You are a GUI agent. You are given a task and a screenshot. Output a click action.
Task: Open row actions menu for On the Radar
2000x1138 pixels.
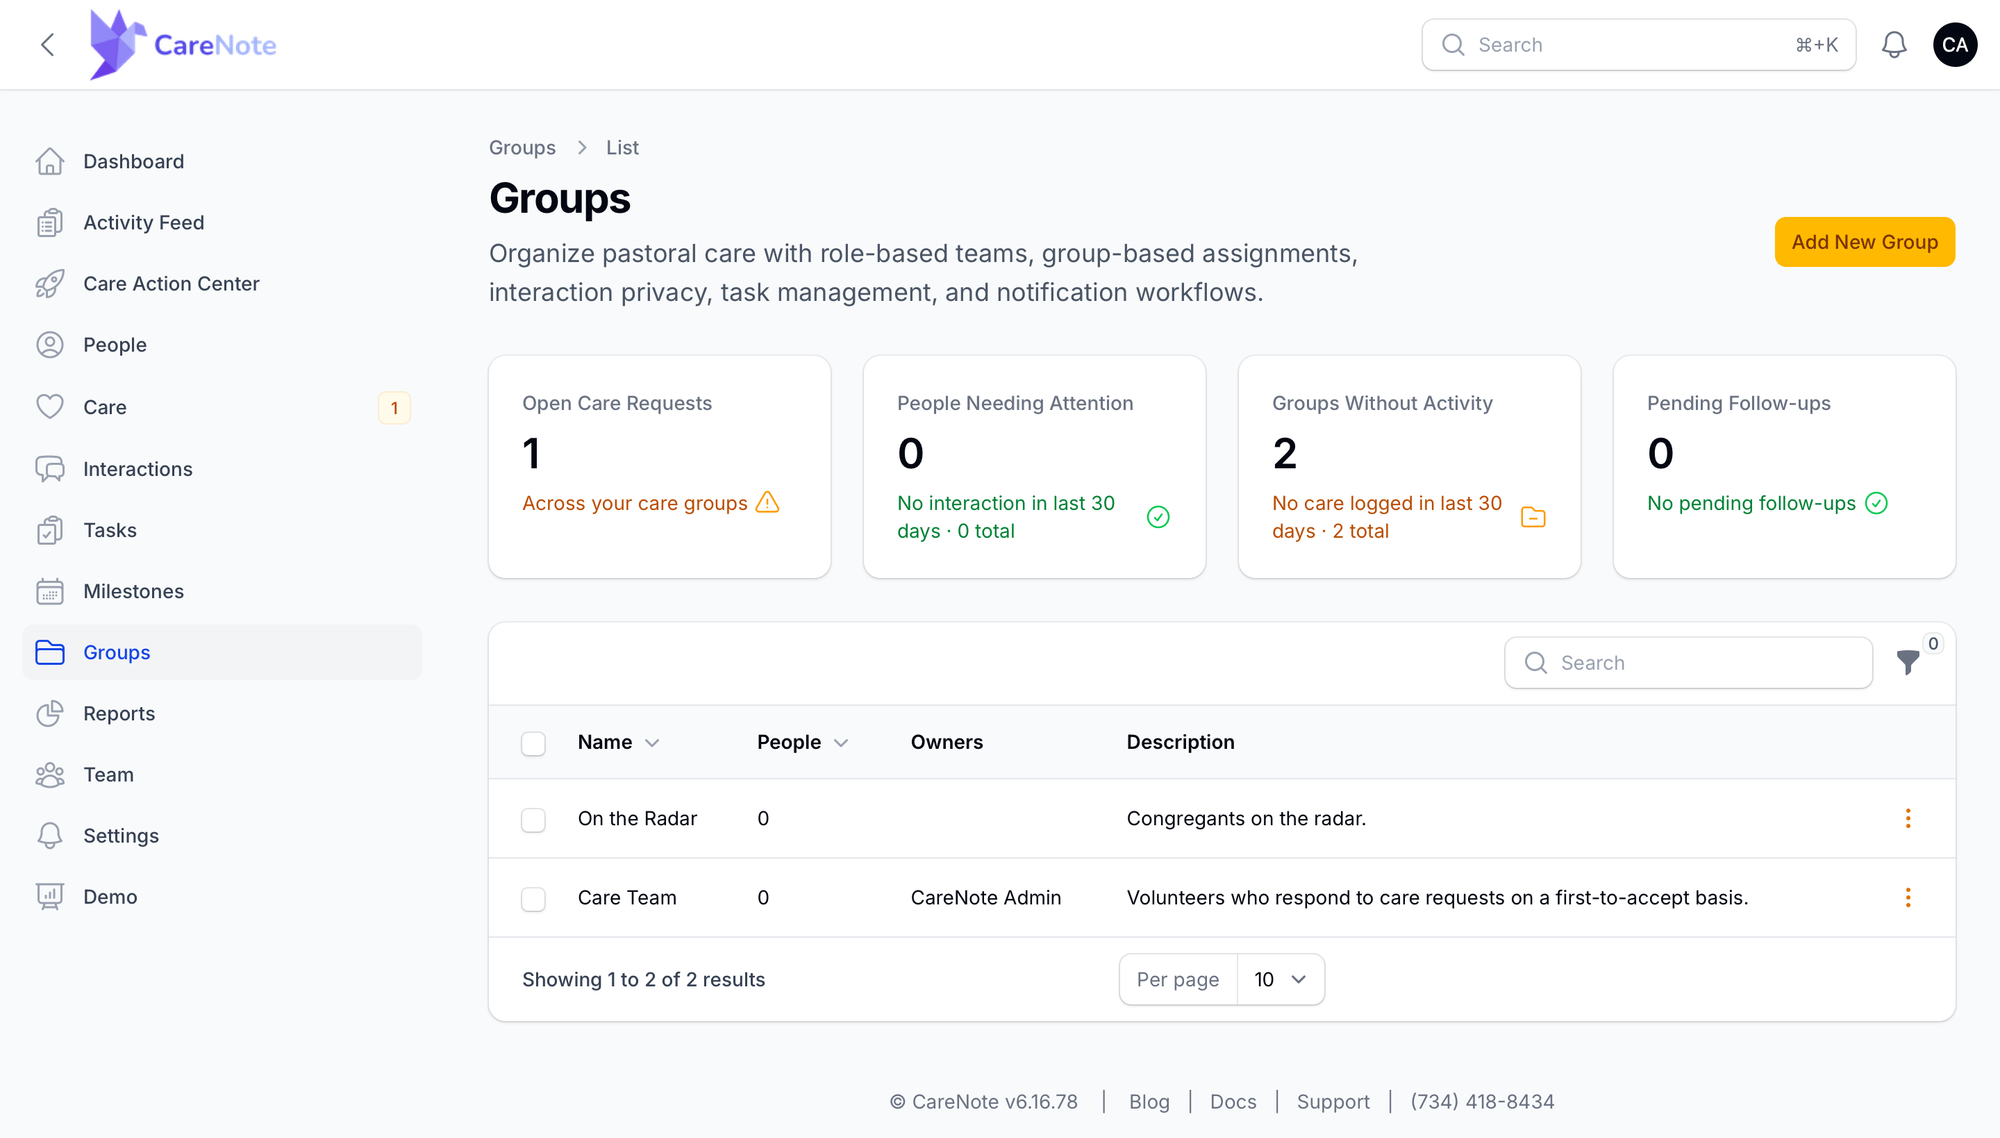[x=1908, y=818]
